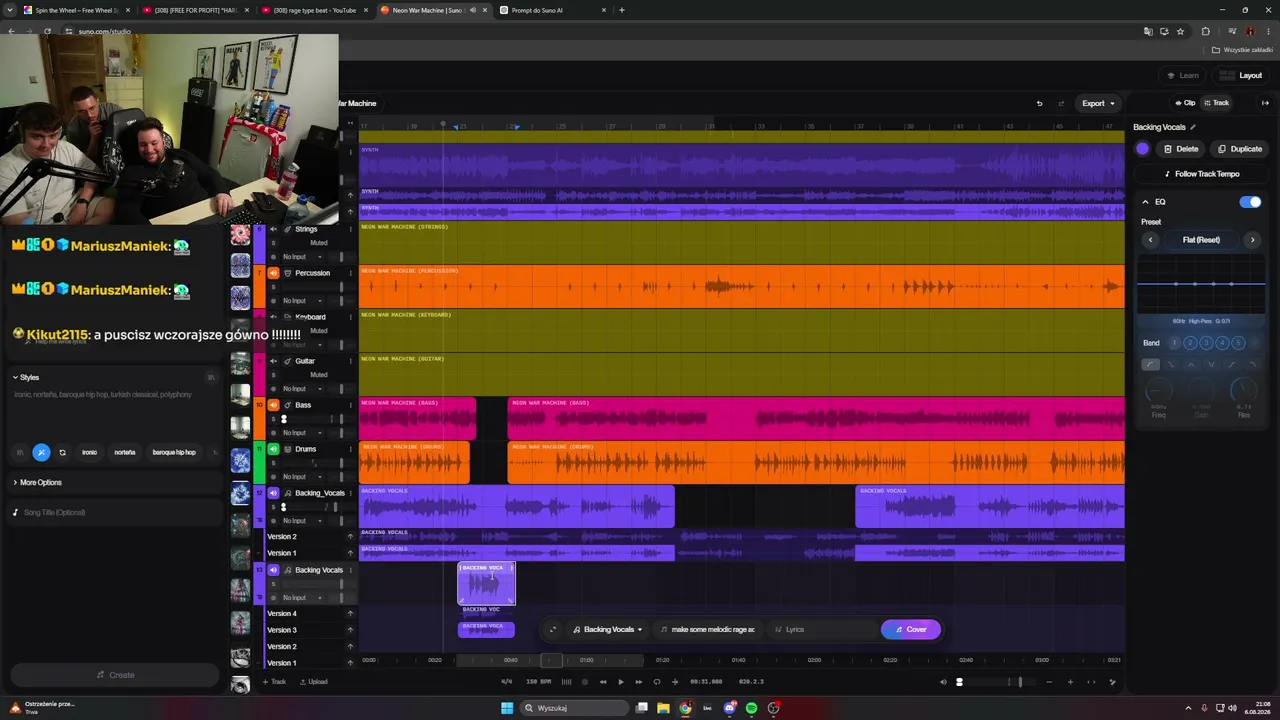This screenshot has width=1280, height=720.
Task: Rewind the playback
Action: tap(603, 682)
